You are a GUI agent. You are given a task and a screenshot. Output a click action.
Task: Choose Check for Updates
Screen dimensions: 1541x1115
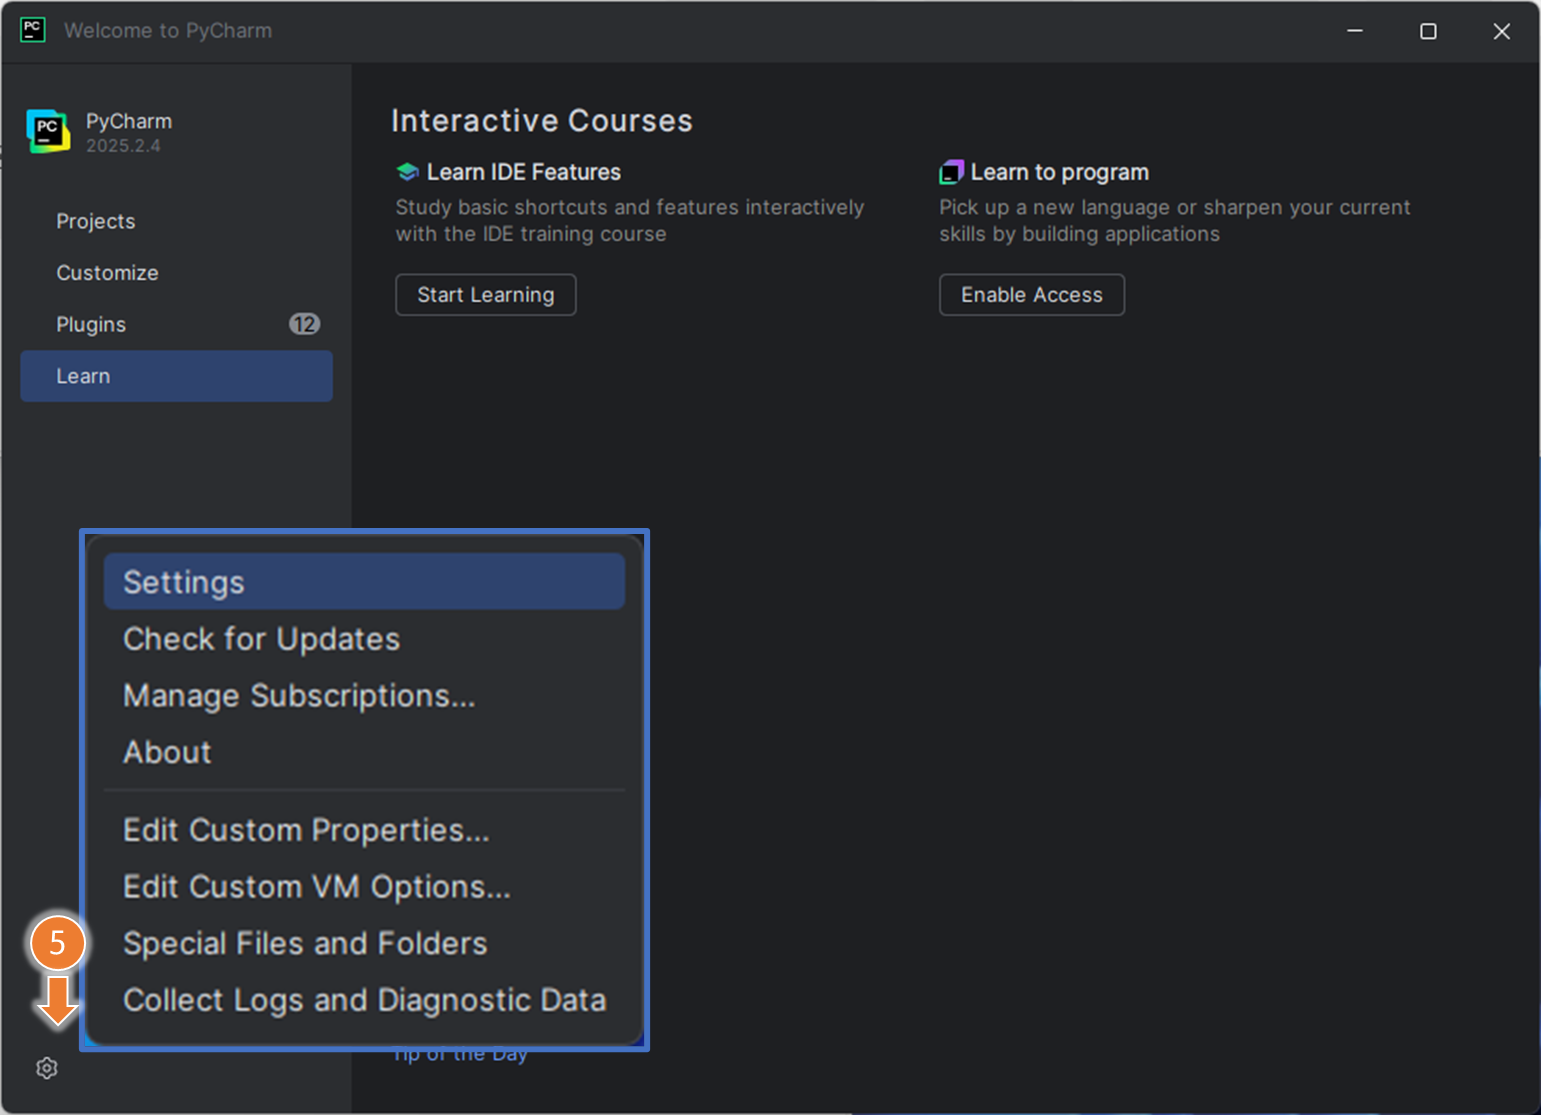click(x=364, y=639)
